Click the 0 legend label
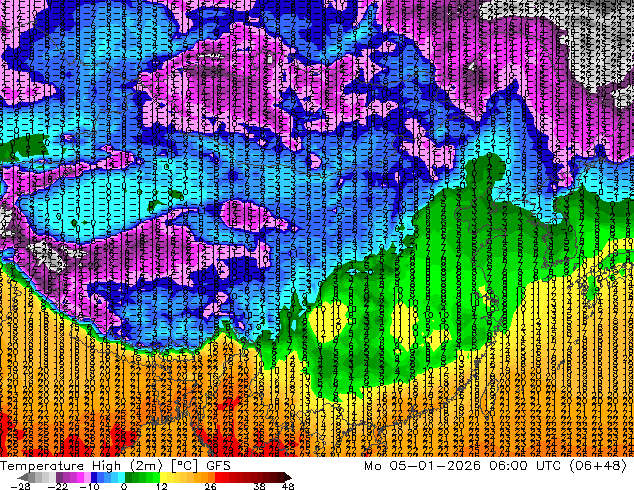 (x=124, y=486)
